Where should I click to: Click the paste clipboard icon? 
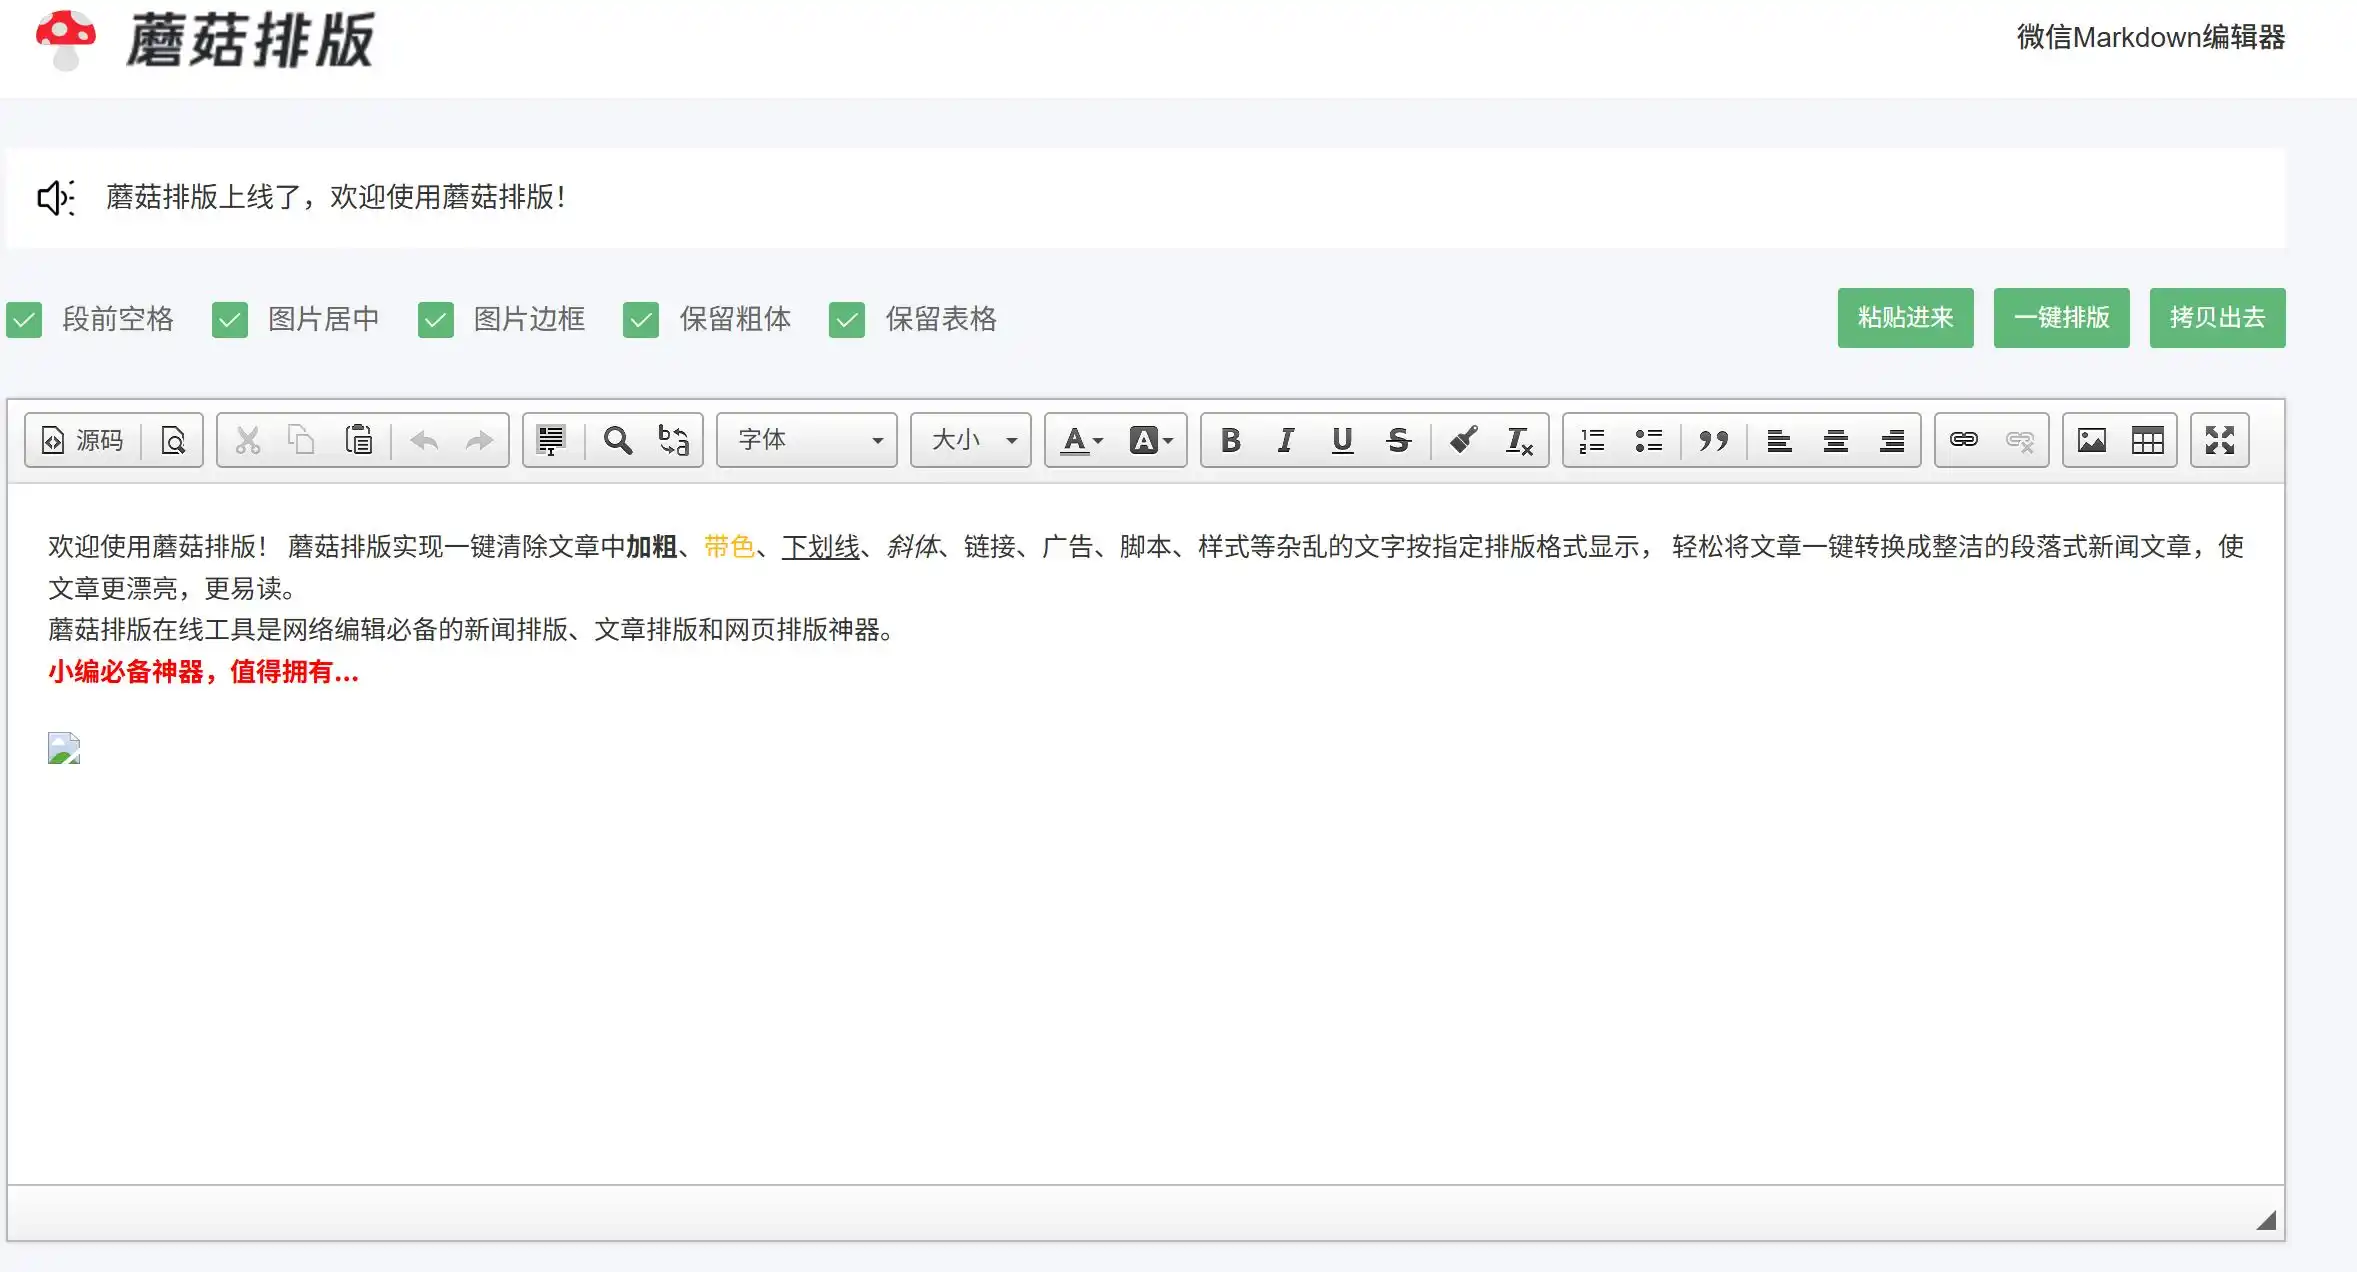pos(359,440)
